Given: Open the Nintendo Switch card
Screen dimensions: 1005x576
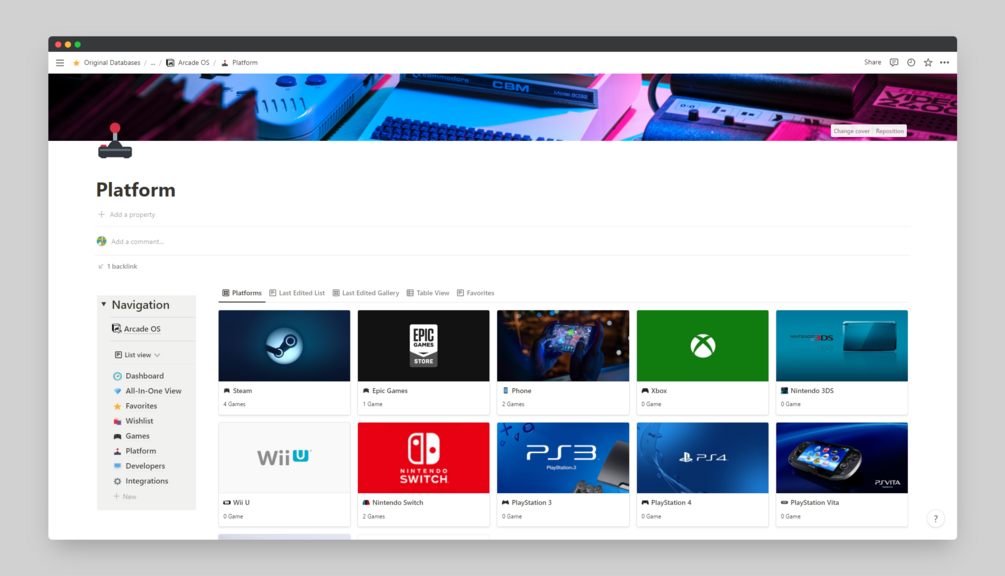Looking at the screenshot, I should tap(423, 474).
